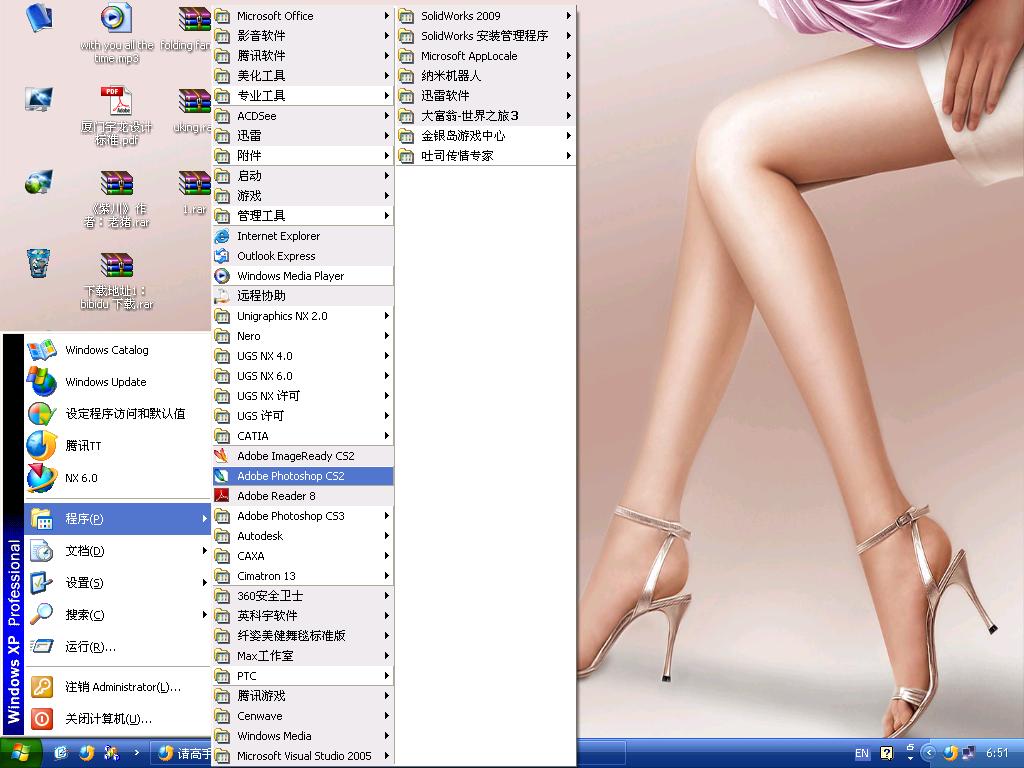The width and height of the screenshot is (1024, 768).
Task: Open the Nero program group
Action: coord(303,336)
